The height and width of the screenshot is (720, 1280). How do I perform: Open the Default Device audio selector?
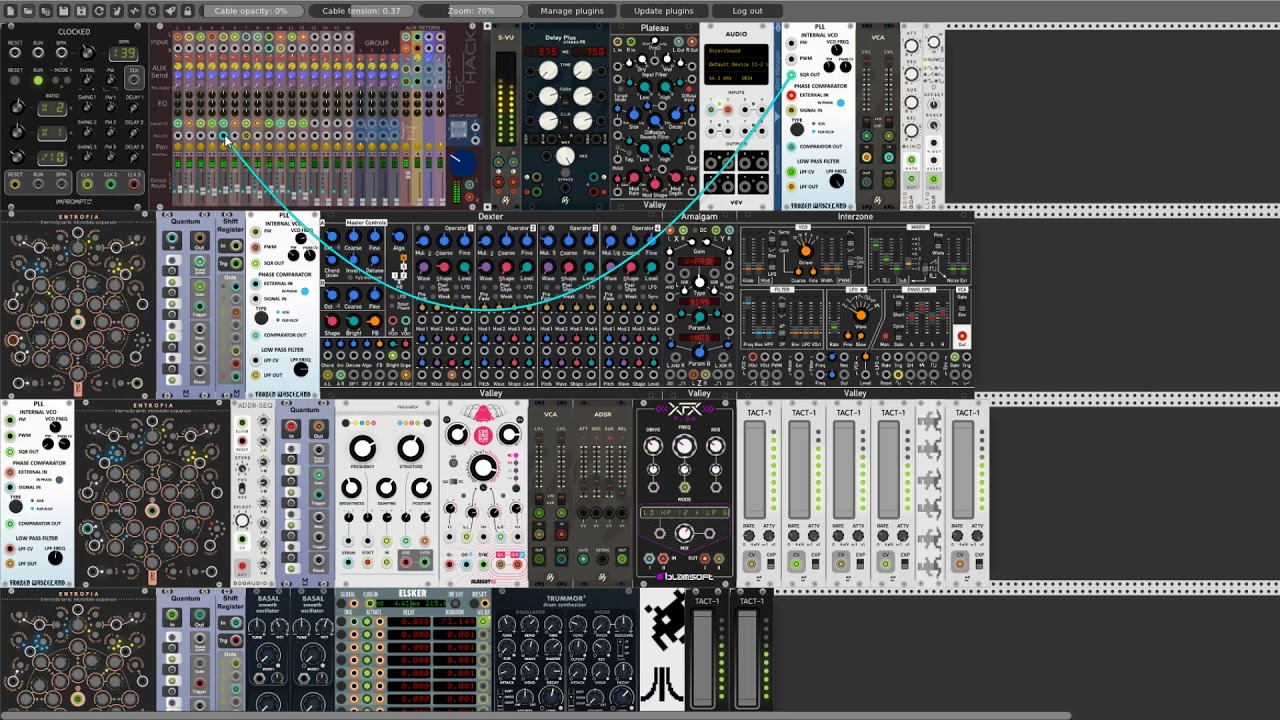pos(738,63)
